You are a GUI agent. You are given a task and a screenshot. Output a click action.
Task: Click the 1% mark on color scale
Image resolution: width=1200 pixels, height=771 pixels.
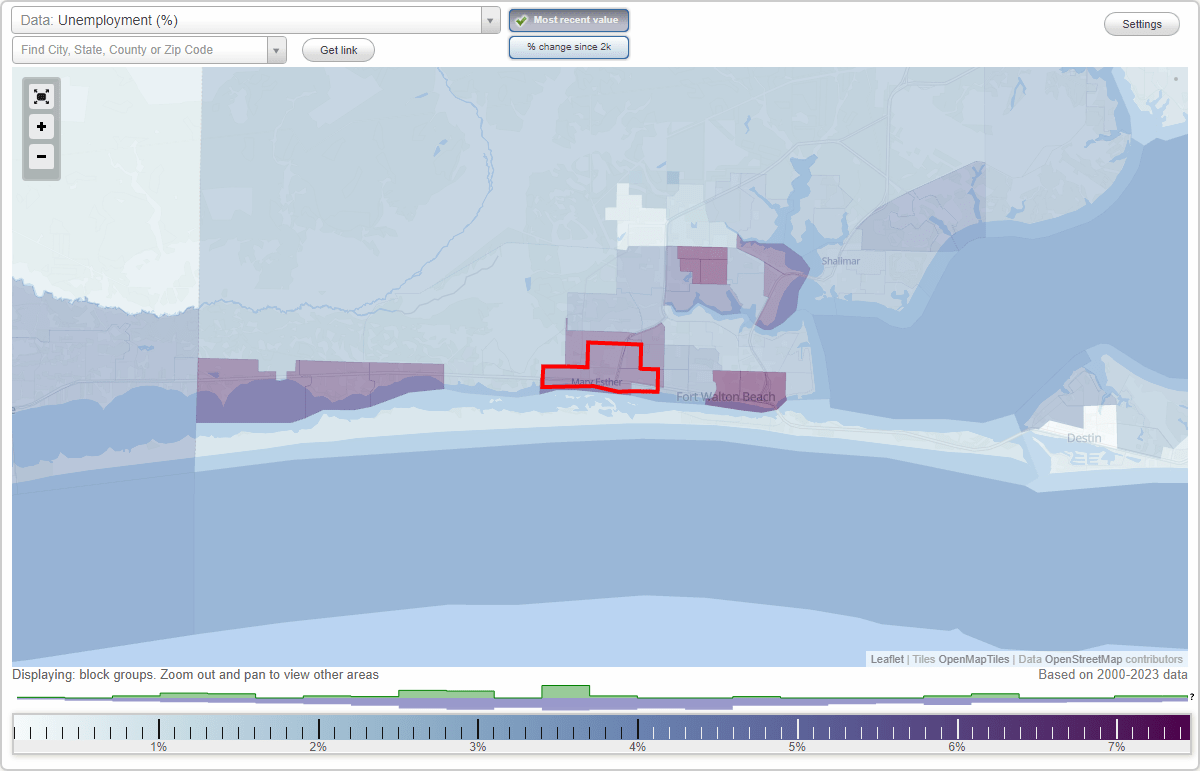point(158,746)
